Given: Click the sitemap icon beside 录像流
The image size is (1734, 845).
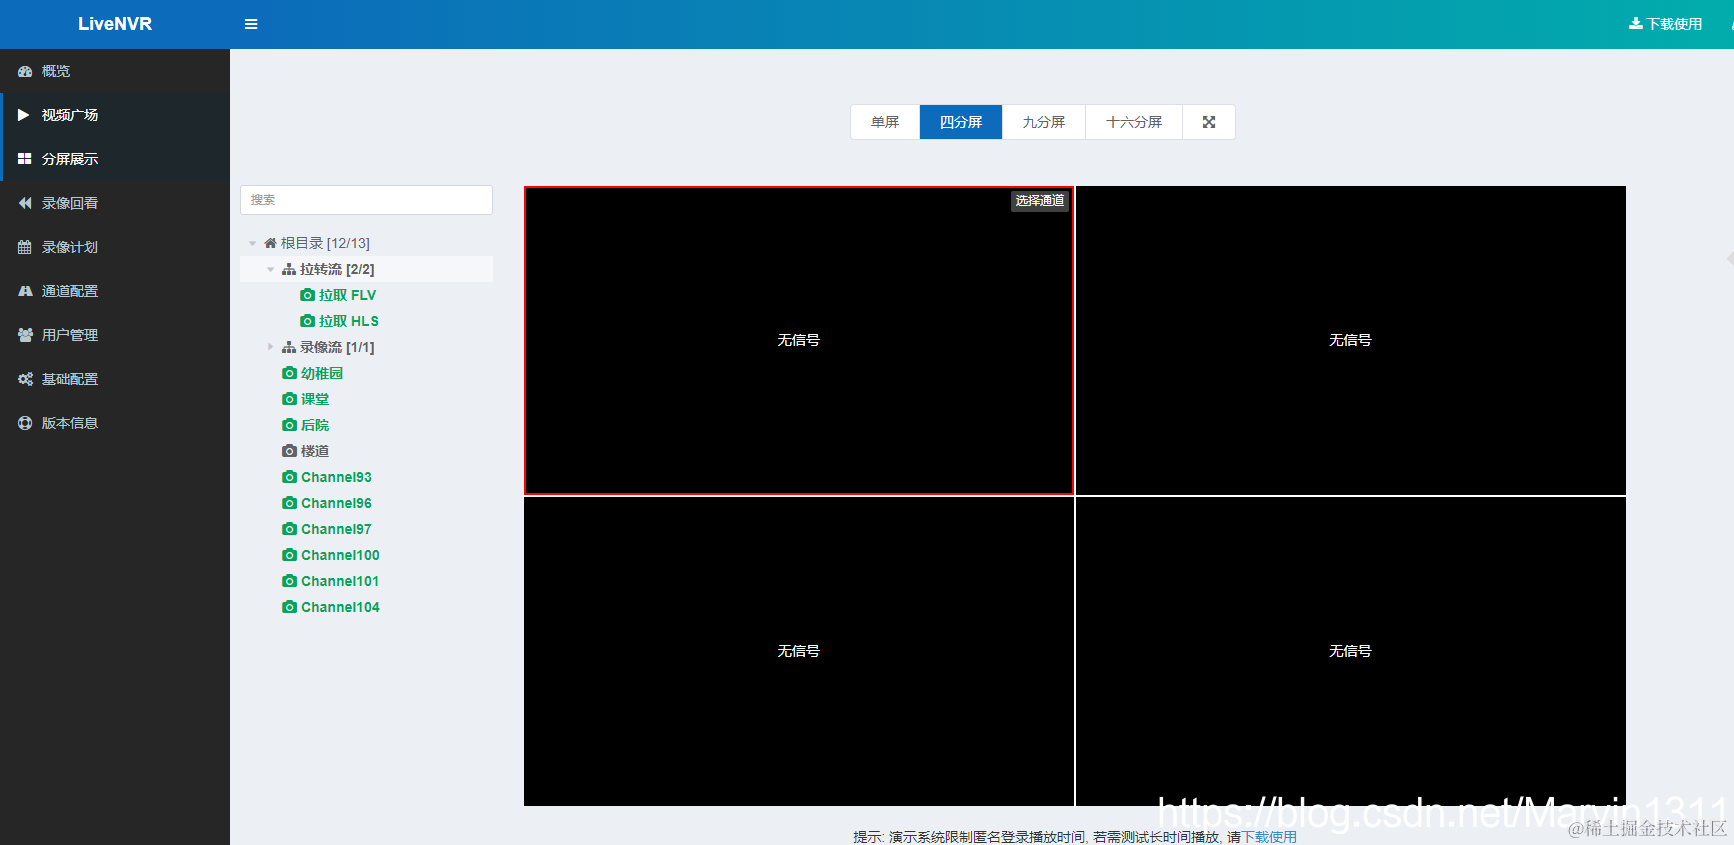Looking at the screenshot, I should coord(289,347).
